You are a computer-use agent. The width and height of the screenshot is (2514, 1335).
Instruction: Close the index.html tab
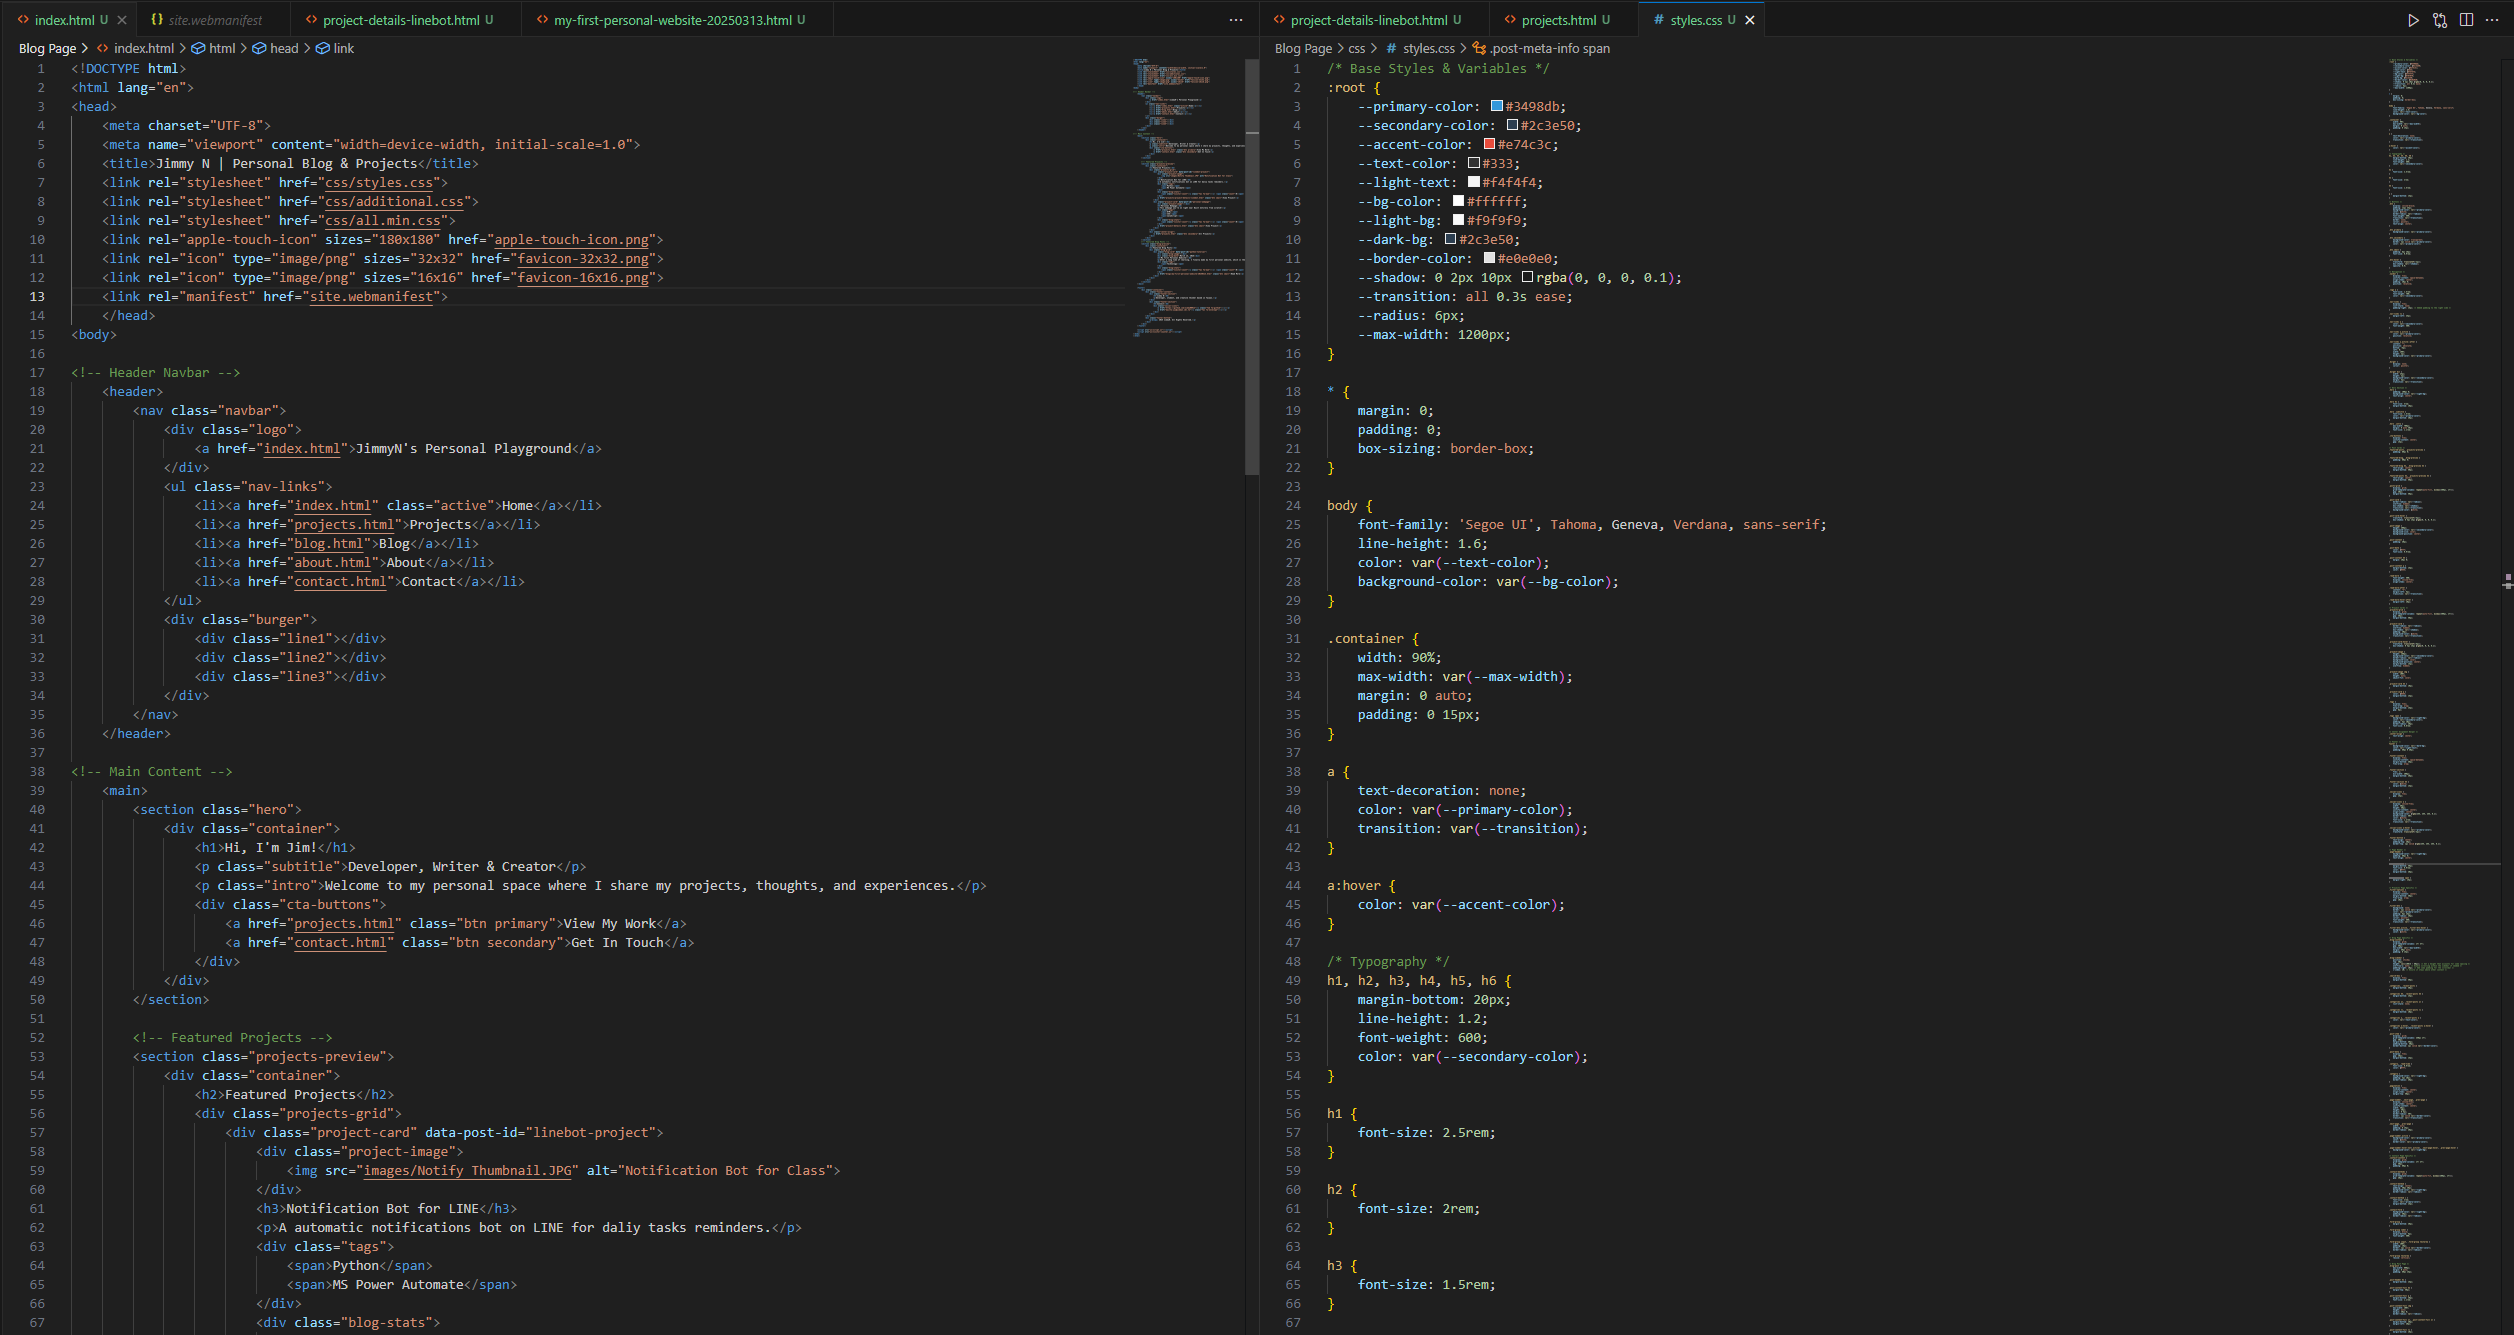point(122,20)
